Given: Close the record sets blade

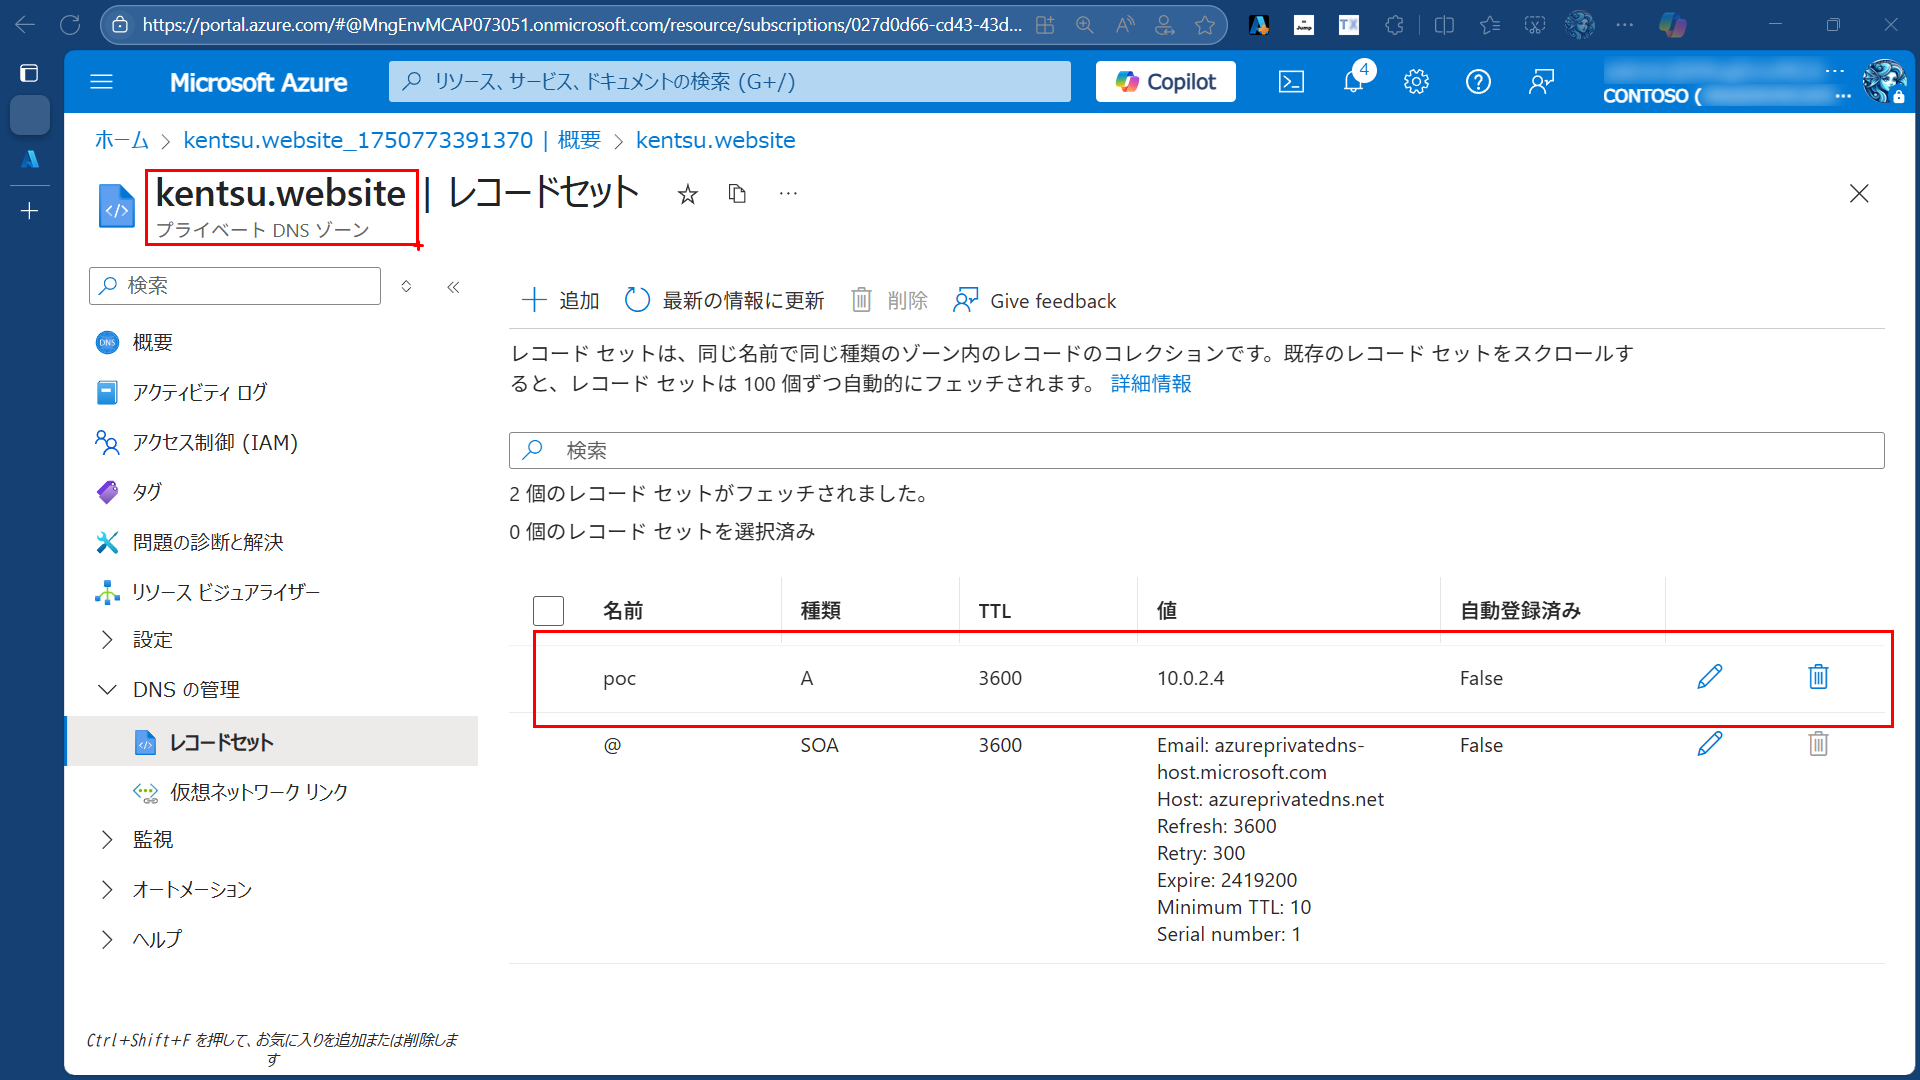Looking at the screenshot, I should click(1859, 193).
